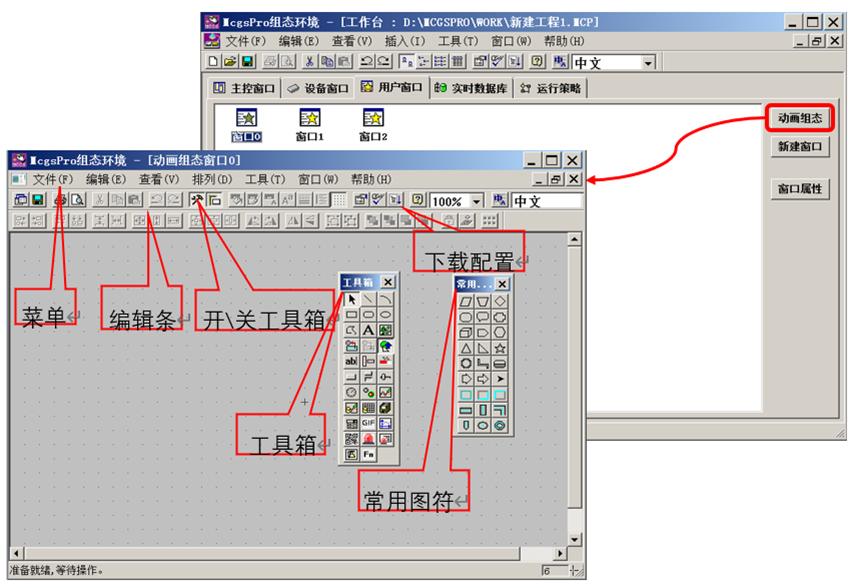Click the language input field showing 中文 in animation toolbar
Screen dimensions: 865x588
tap(546, 201)
